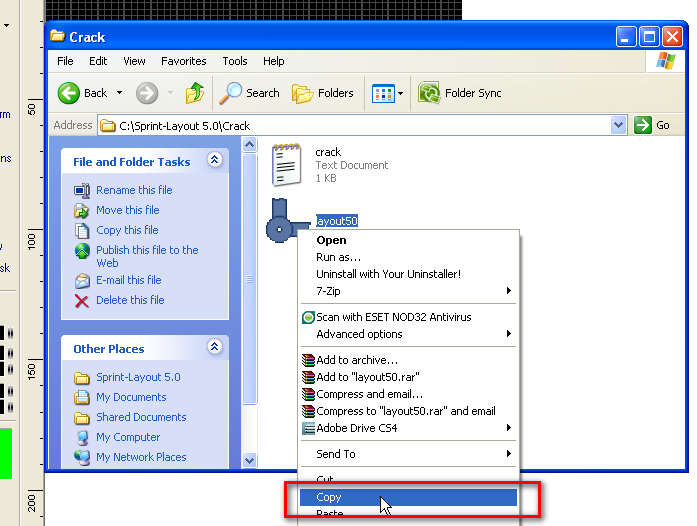Click the Copy this file icon

(82, 231)
